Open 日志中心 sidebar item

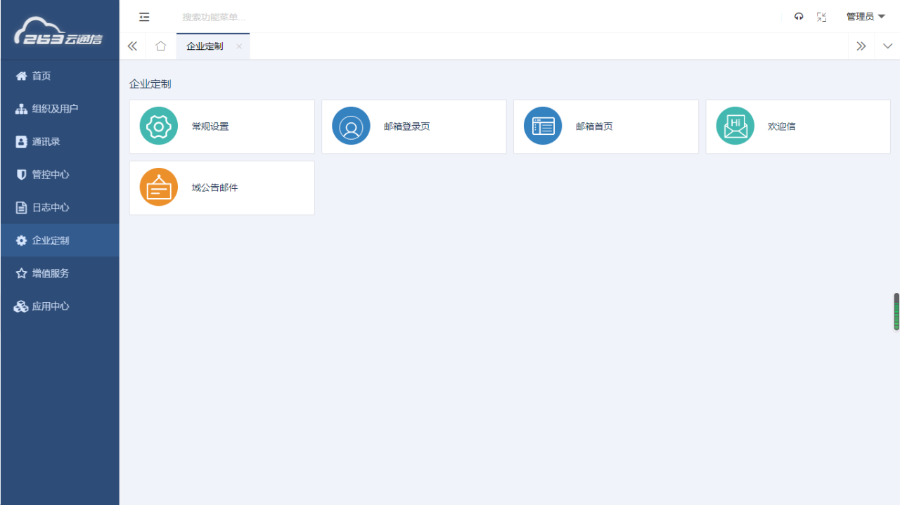(50, 208)
